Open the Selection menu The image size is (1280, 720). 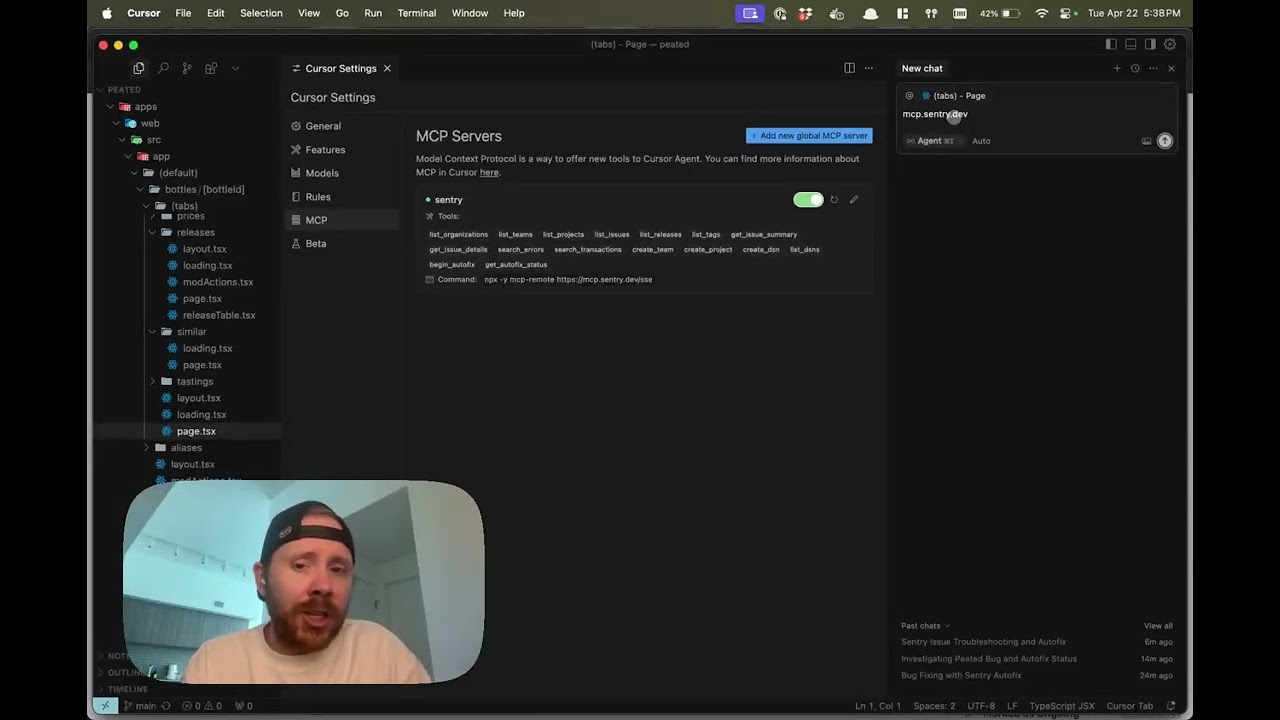pyautogui.click(x=261, y=13)
